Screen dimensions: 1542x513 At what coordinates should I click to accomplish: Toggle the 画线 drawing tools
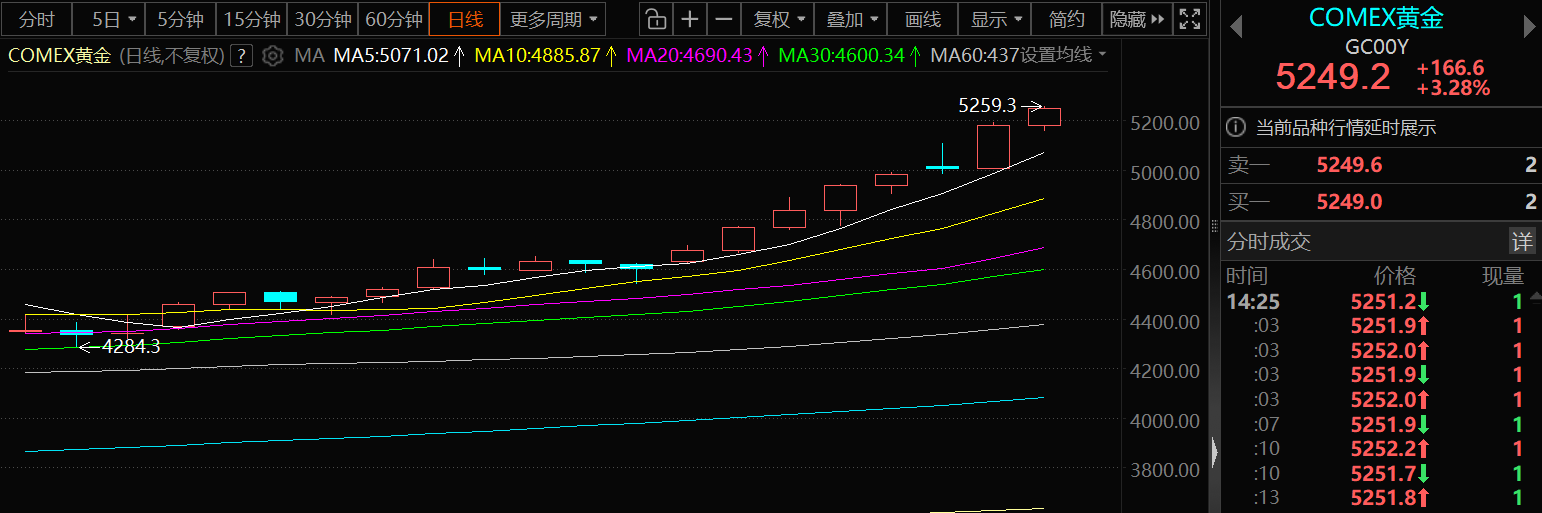(x=922, y=19)
